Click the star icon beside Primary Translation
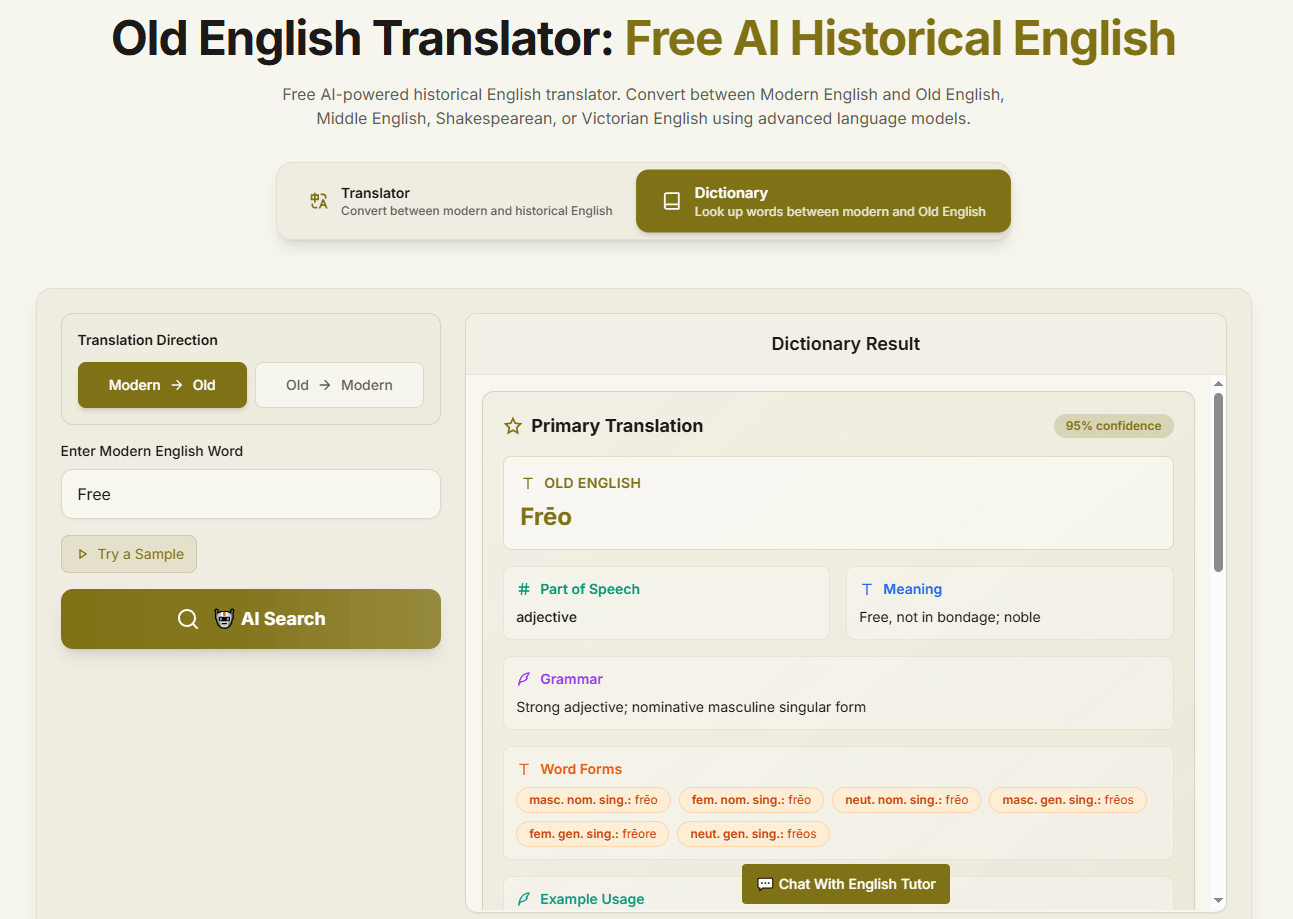Image resolution: width=1293 pixels, height=919 pixels. [513, 426]
